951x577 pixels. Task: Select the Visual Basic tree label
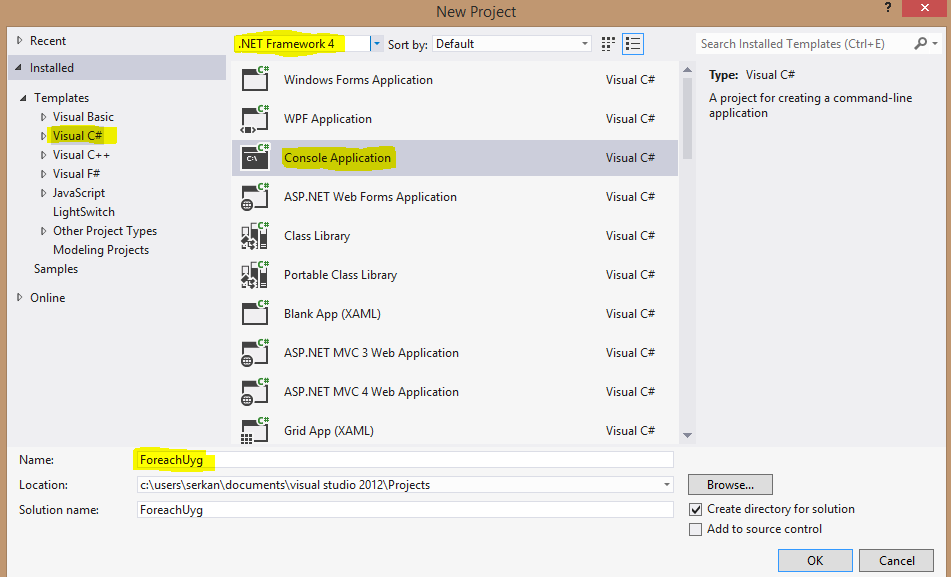[x=83, y=116]
